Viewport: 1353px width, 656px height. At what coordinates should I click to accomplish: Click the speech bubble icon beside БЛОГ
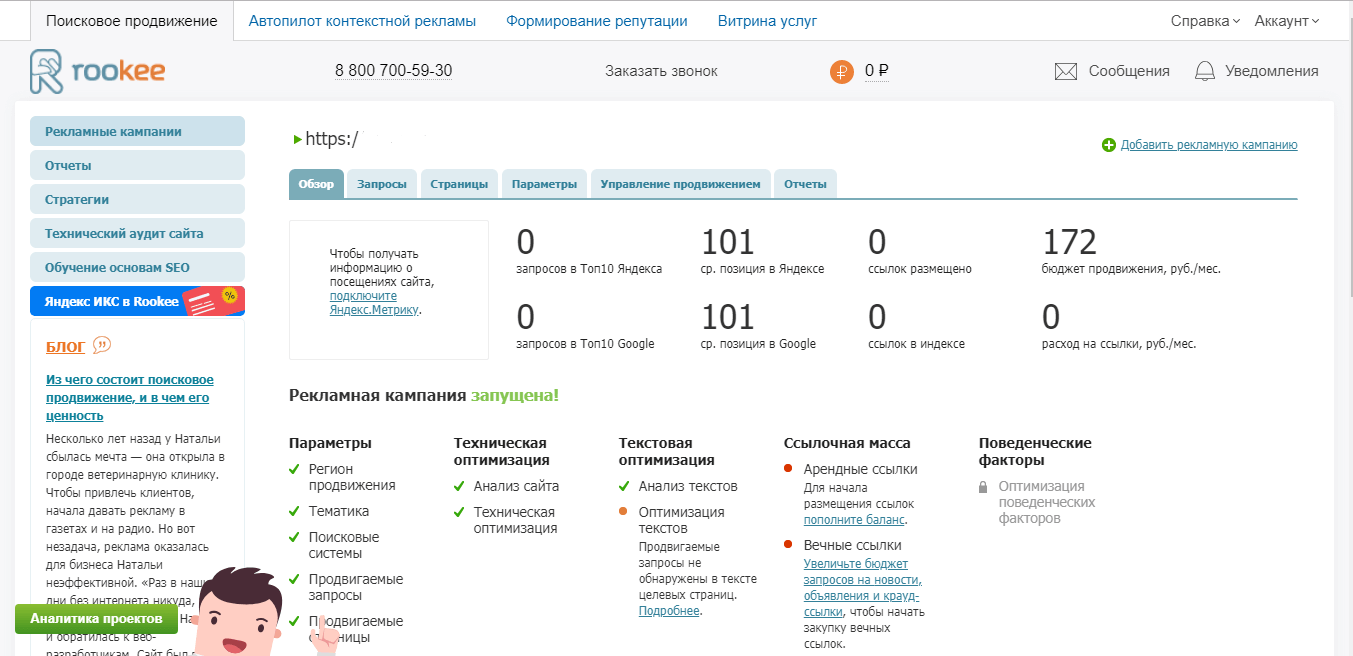pos(102,346)
